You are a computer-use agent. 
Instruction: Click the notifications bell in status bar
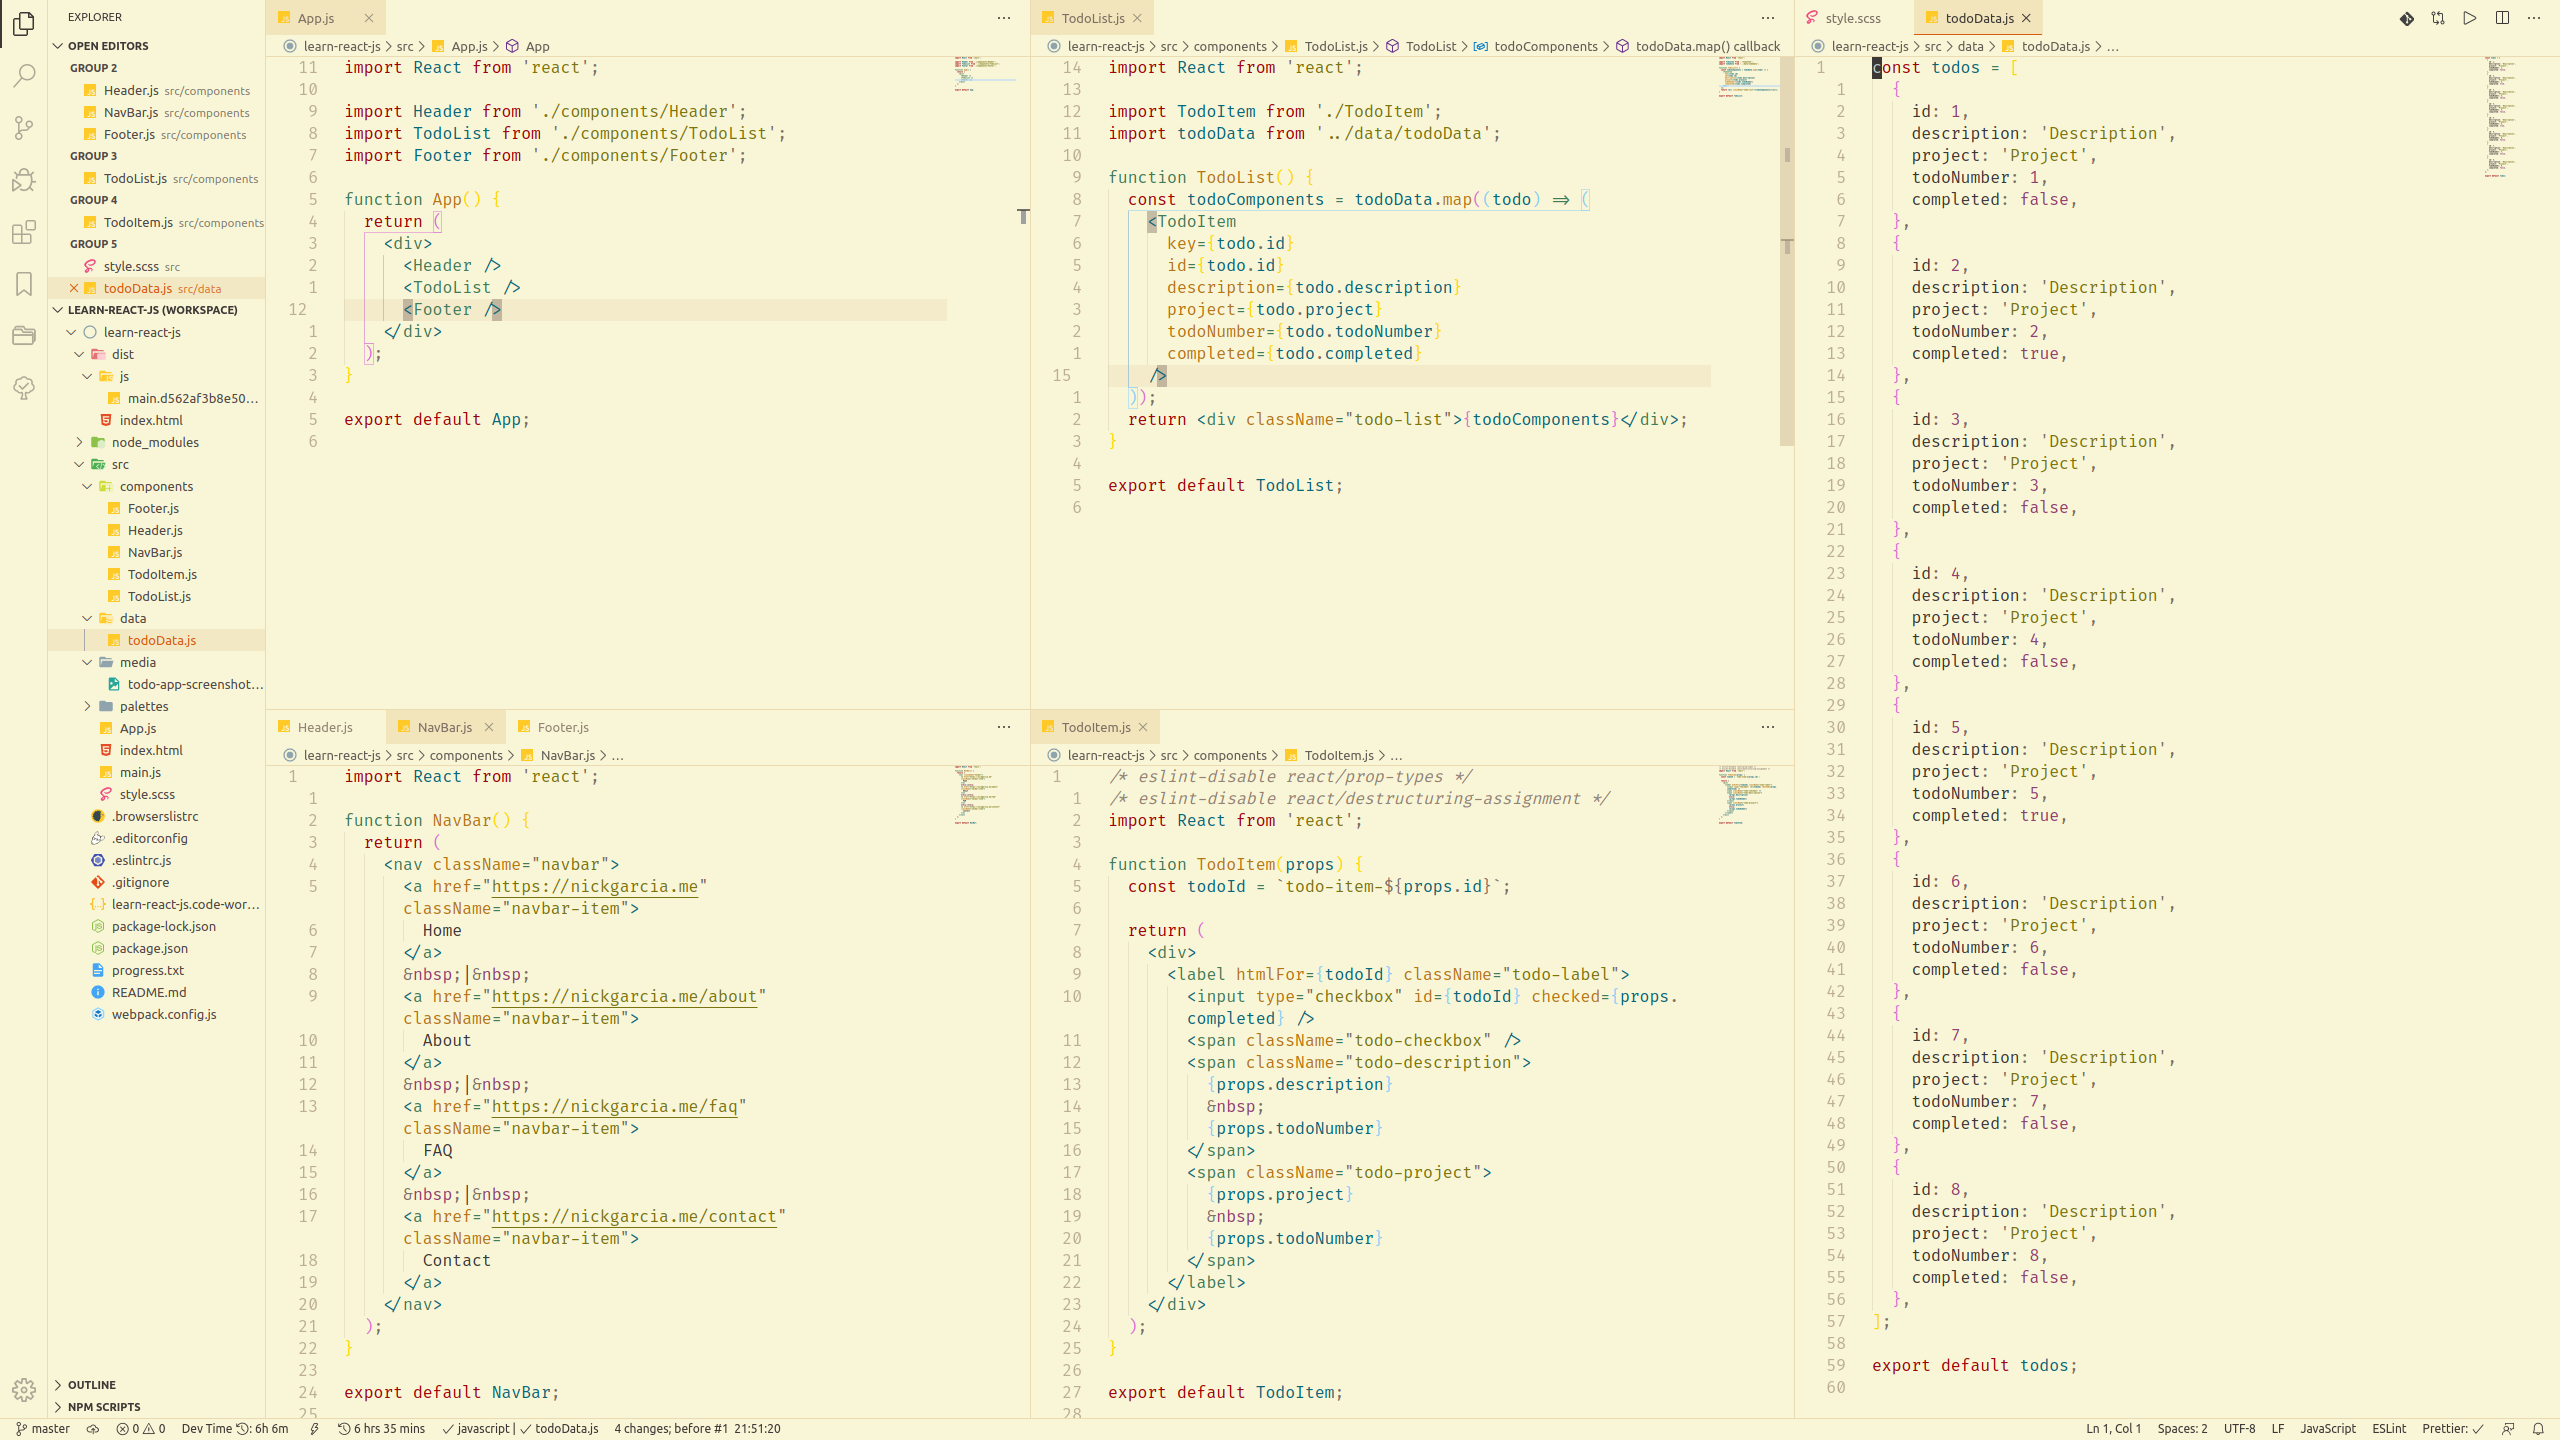coord(2538,1429)
